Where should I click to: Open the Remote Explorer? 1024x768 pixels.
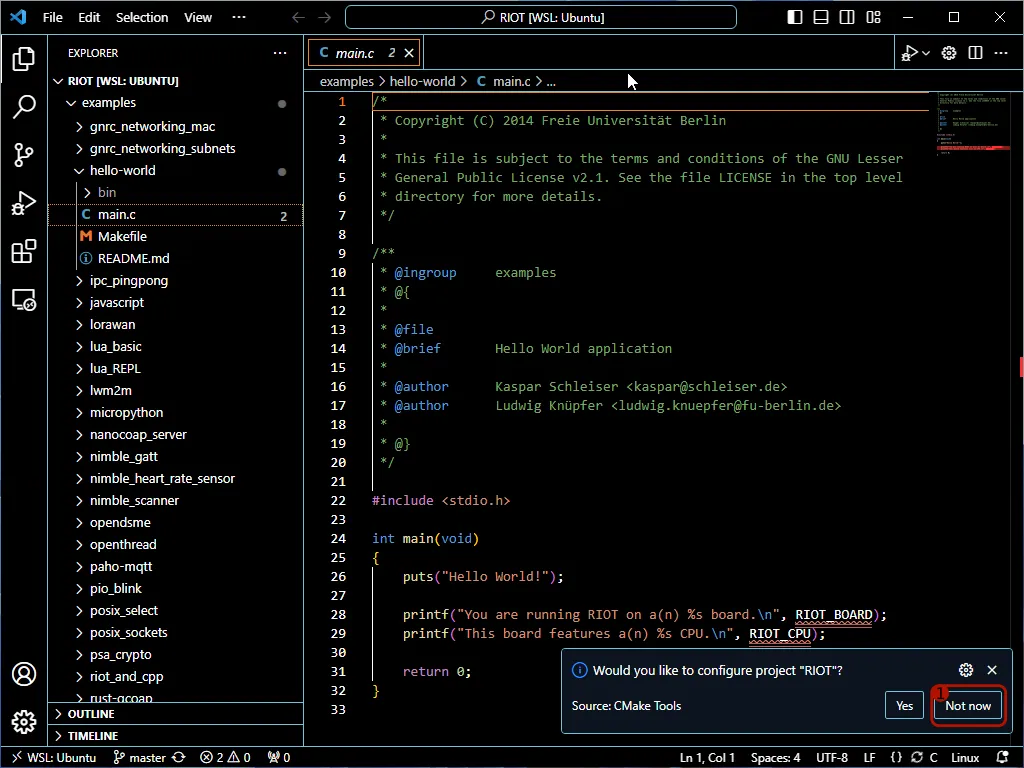pyautogui.click(x=24, y=299)
